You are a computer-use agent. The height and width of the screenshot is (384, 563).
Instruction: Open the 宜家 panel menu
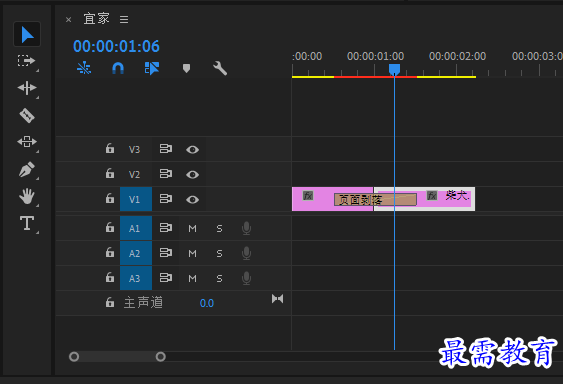pos(124,19)
